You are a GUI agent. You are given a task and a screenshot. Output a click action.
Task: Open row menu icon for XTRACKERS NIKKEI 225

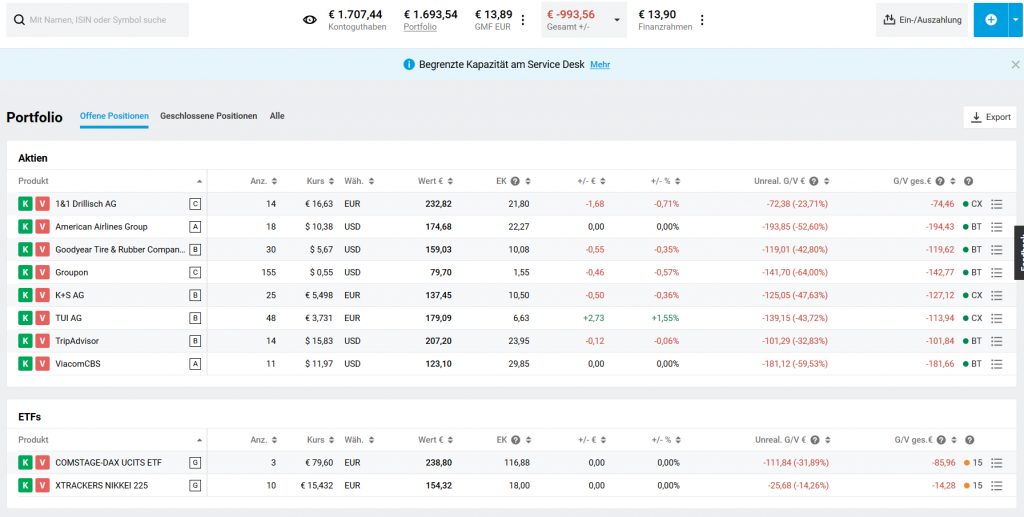(x=996, y=485)
